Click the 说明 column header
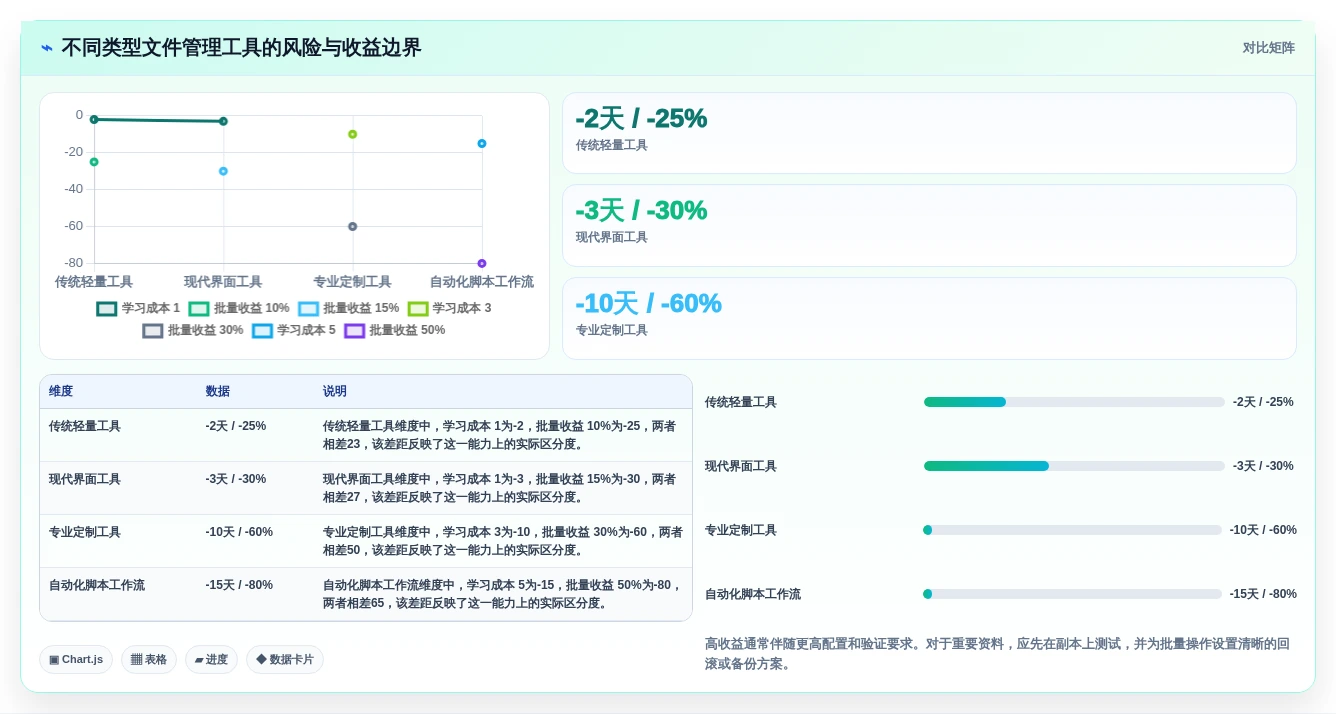This screenshot has height=714, width=1336. 335,391
